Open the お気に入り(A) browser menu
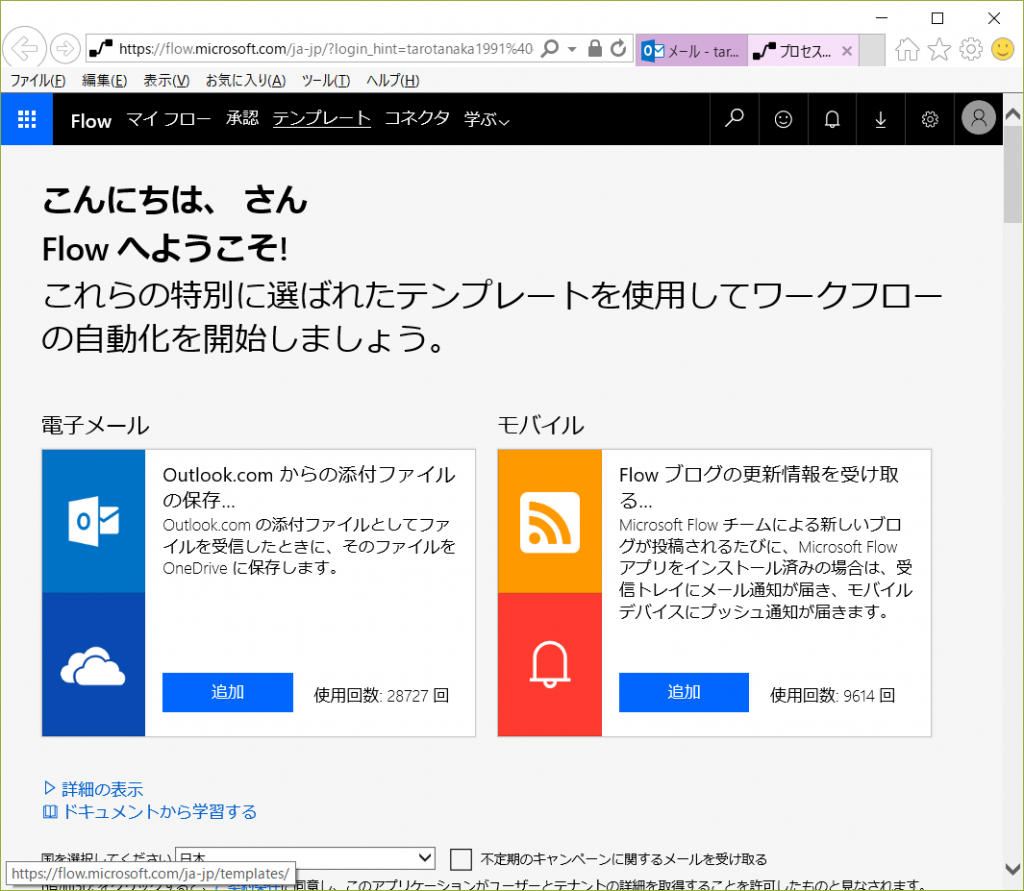 click(x=245, y=81)
